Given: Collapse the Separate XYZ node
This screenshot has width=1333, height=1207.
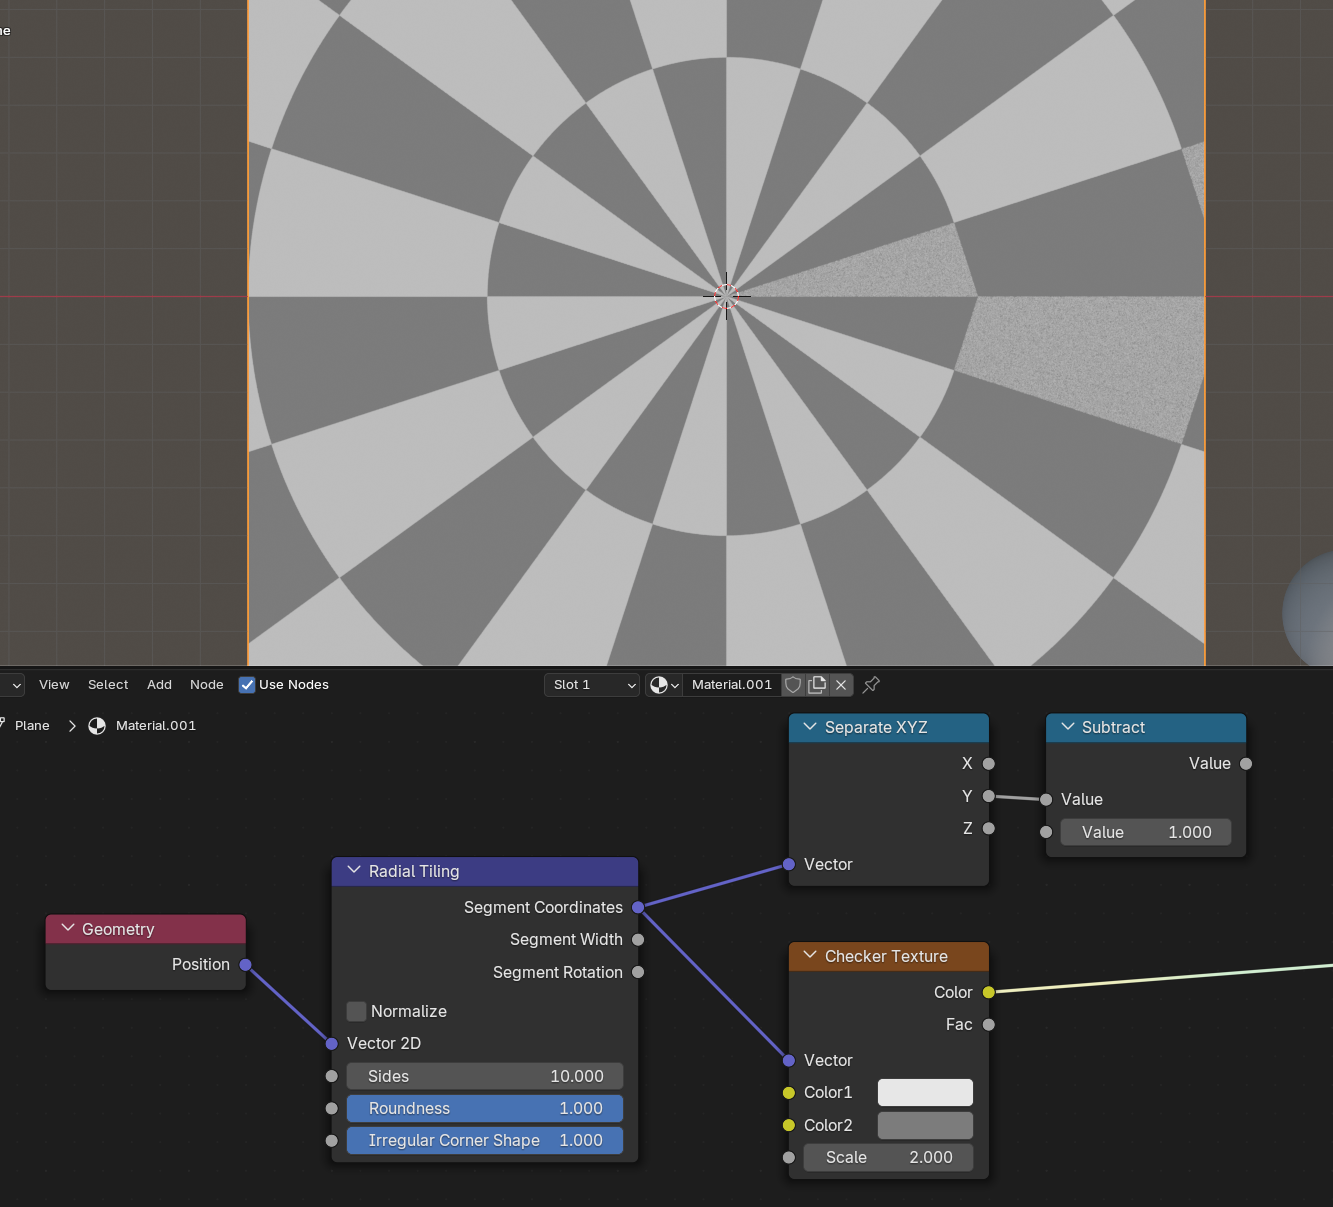Looking at the screenshot, I should [x=810, y=727].
